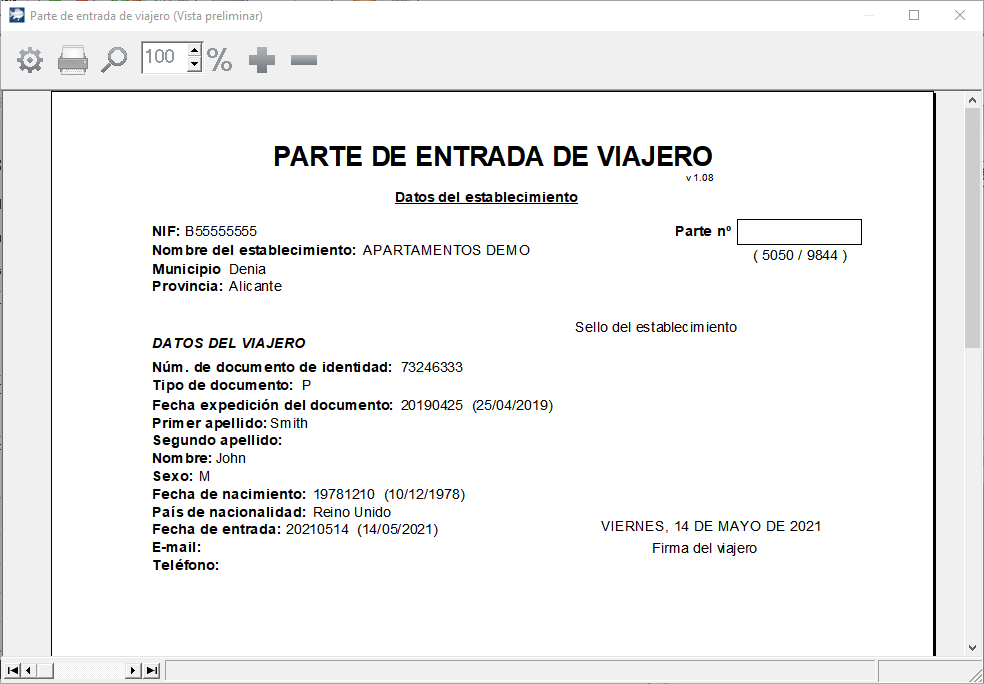Screen dimensions: 984x684
Task: Click the percent symbol icon
Action: click(219, 60)
